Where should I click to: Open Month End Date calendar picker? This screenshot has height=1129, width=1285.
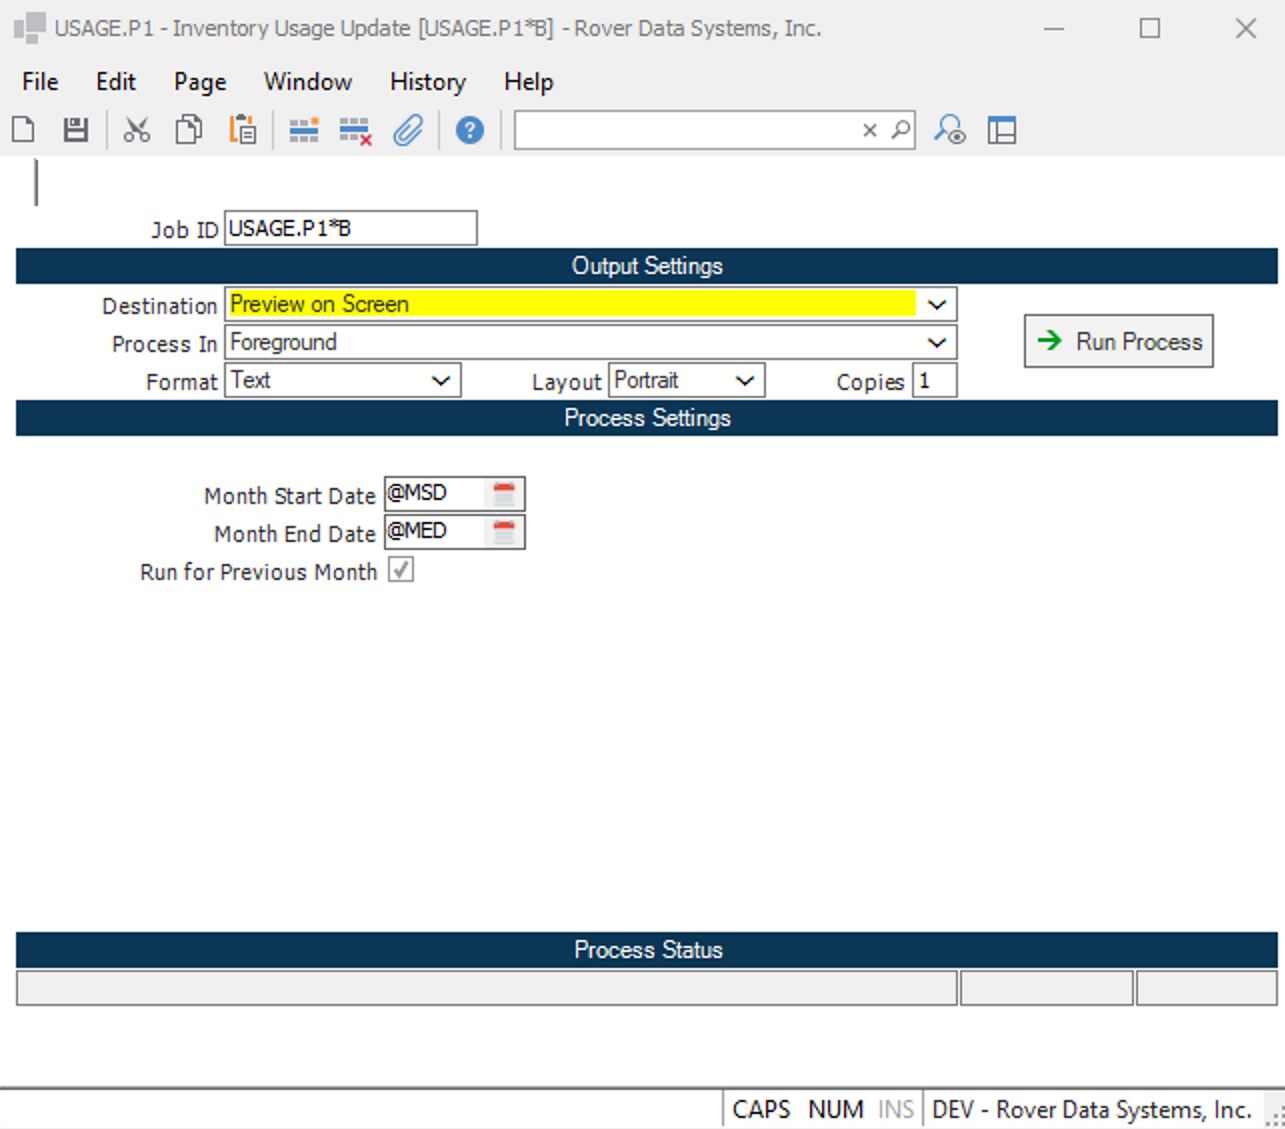point(504,532)
